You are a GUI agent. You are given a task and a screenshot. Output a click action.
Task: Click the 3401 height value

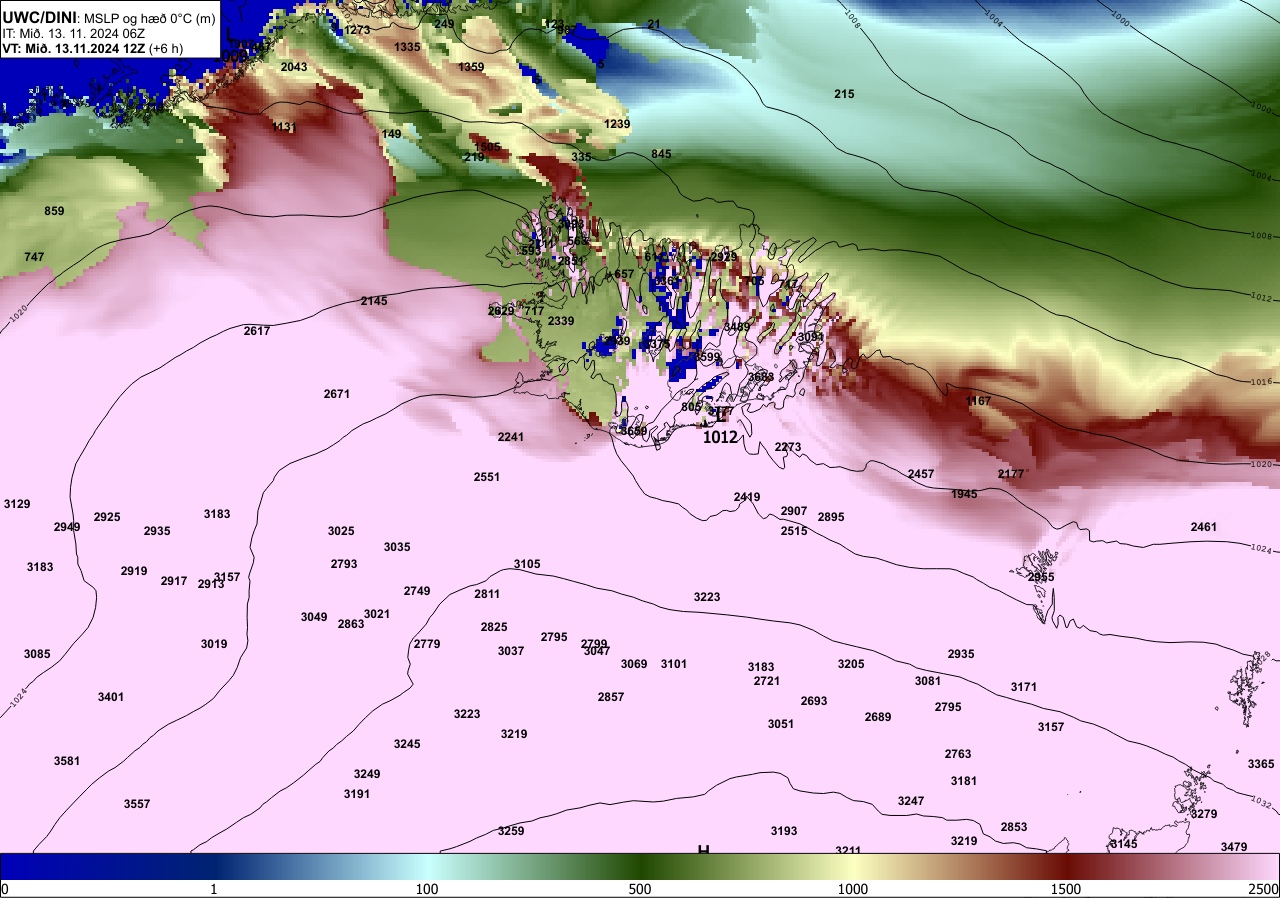tap(111, 697)
